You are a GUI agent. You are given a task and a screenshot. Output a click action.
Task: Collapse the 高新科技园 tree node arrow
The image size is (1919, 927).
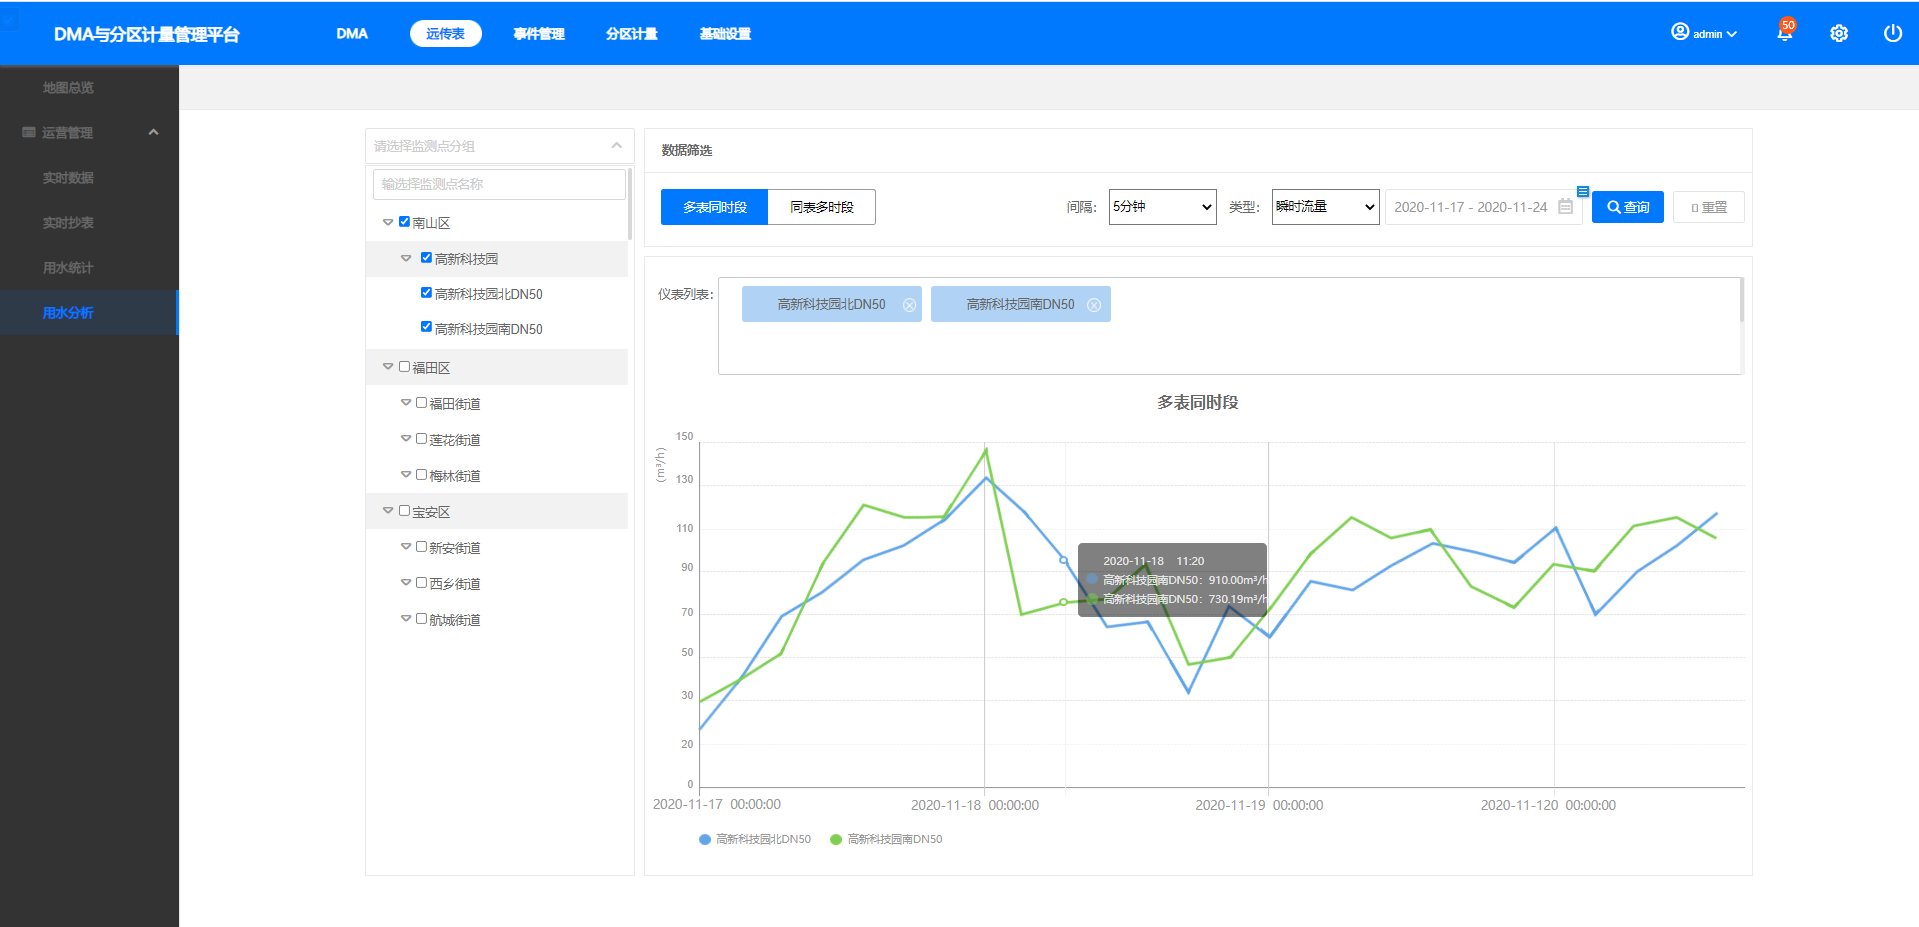click(x=406, y=258)
